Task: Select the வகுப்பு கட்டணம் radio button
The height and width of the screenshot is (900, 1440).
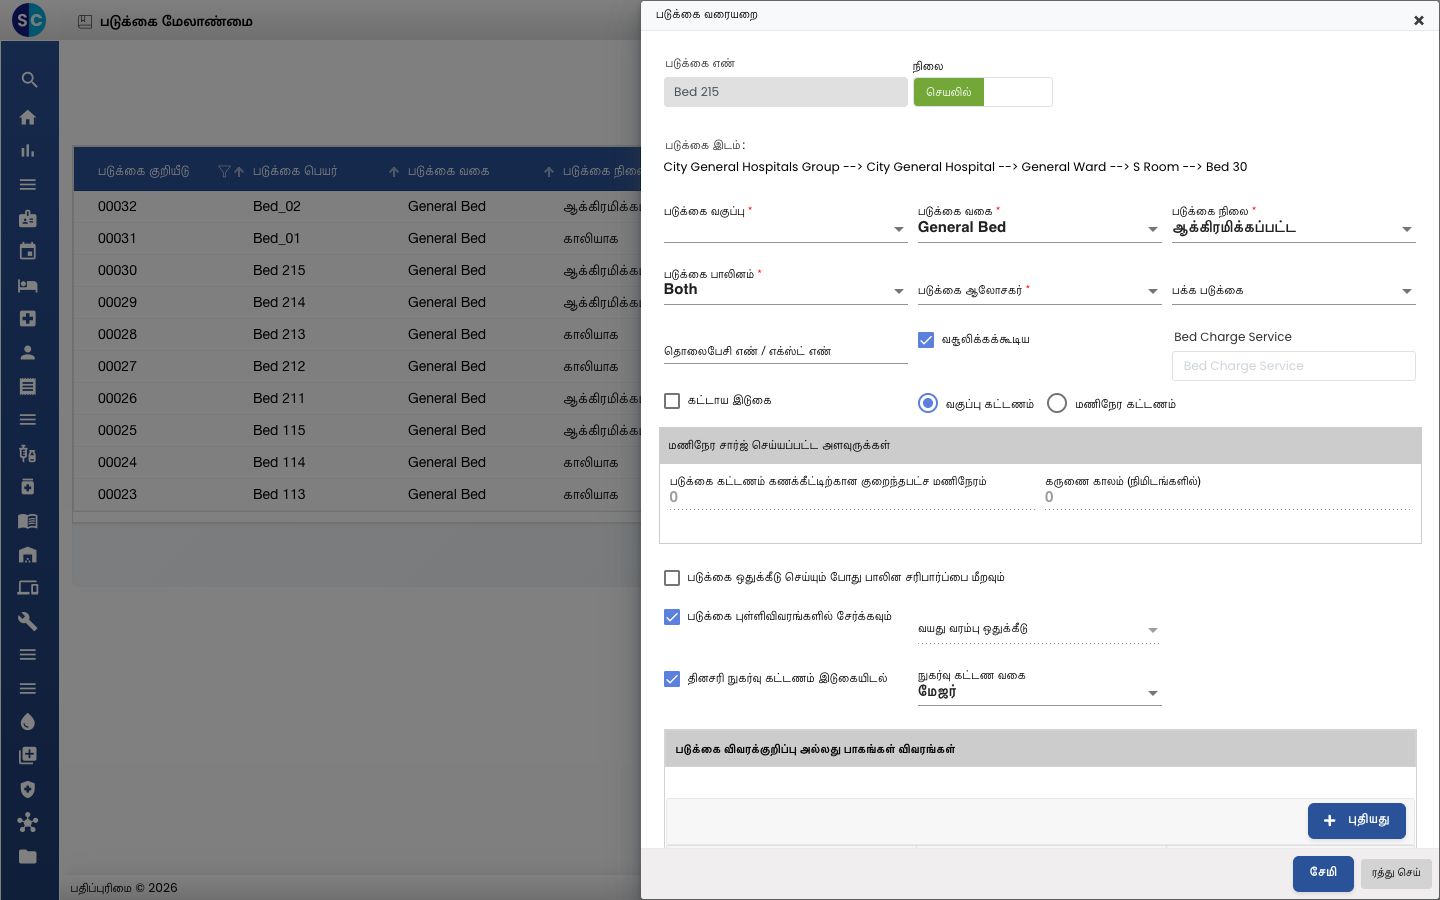Action: click(928, 403)
